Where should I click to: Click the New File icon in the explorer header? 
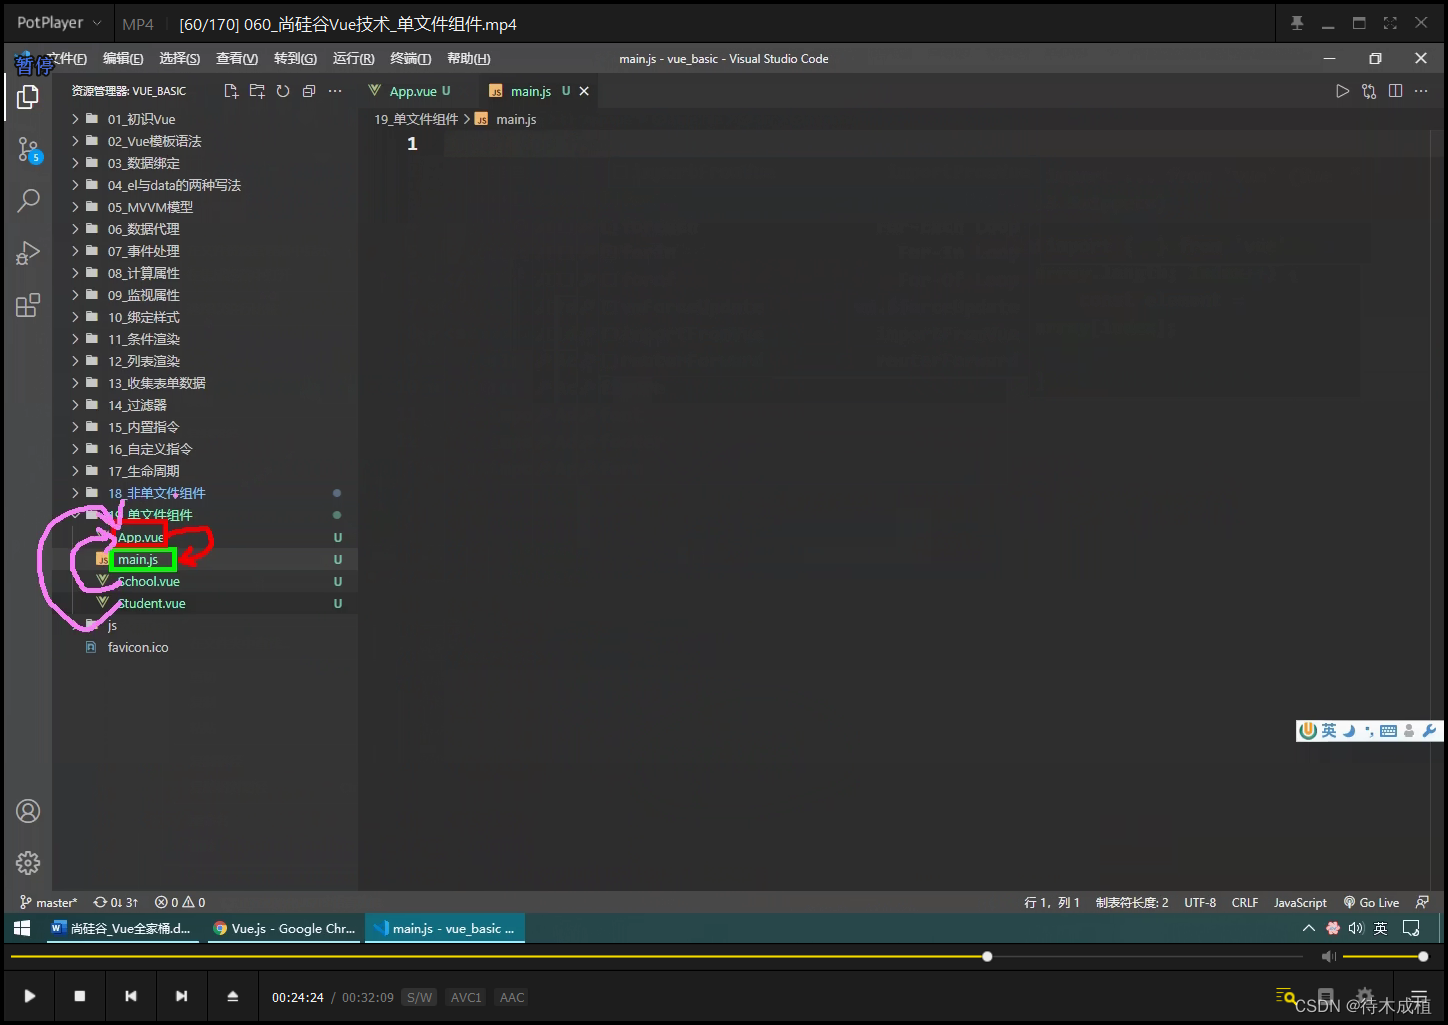pyautogui.click(x=231, y=91)
